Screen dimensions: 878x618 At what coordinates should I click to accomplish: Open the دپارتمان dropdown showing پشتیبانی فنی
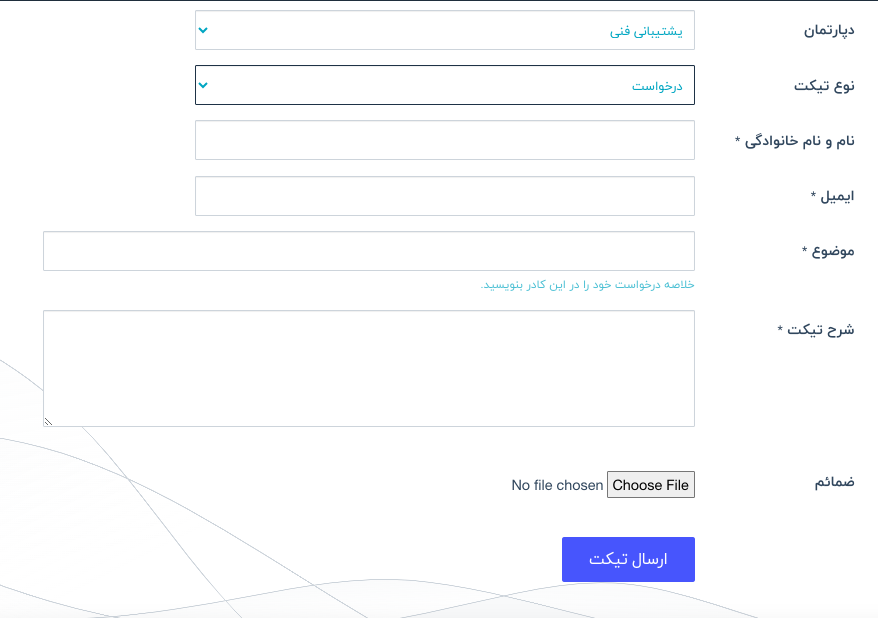coord(444,30)
